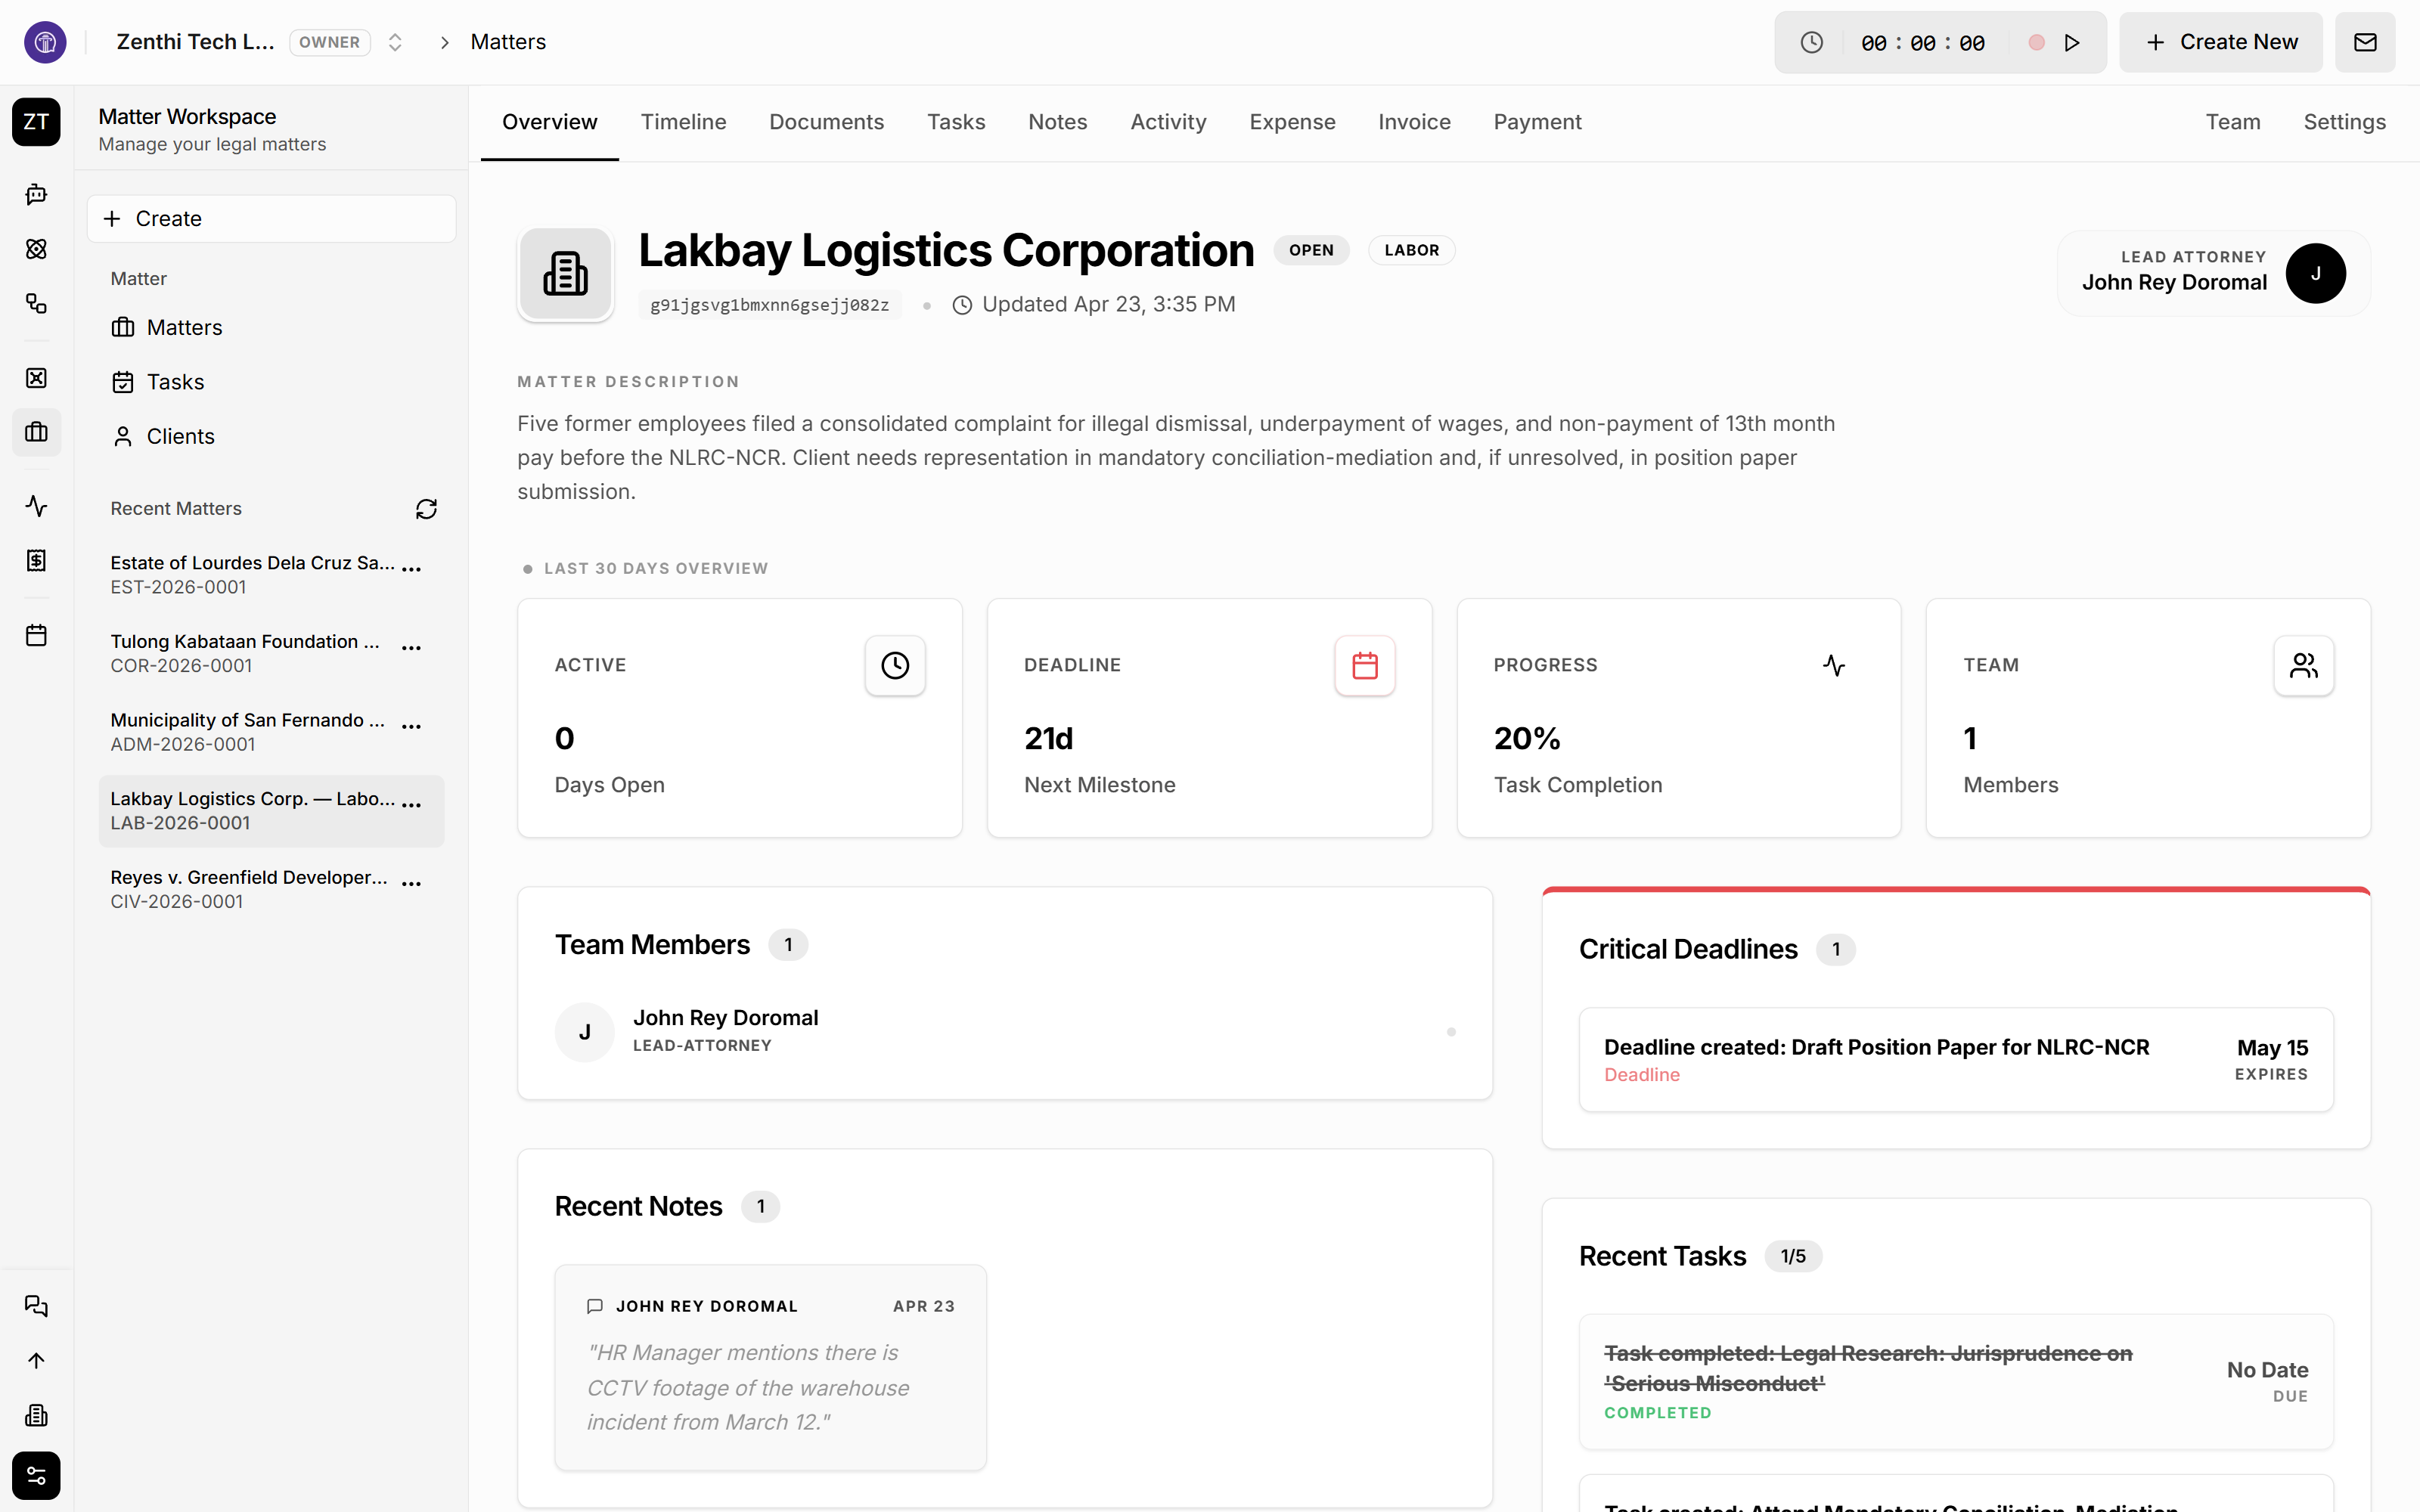Open Tulong Kabataan Foundation recent matter
Viewport: 2420px width, 1512px height.
click(x=245, y=653)
